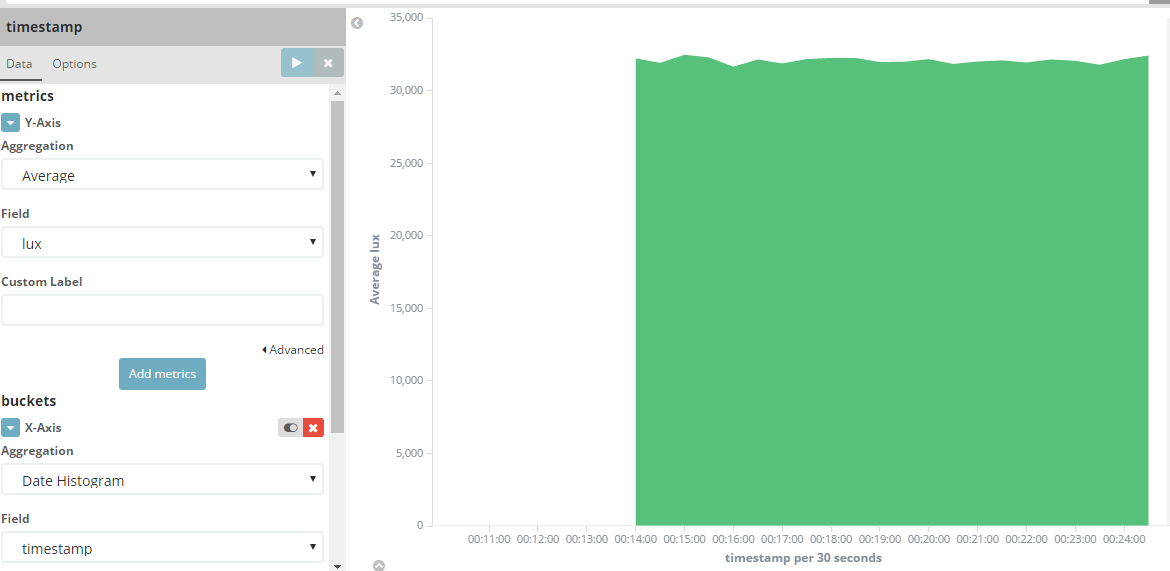The image size is (1170, 571).
Task: Open the Y-Axis Aggregation Average dropdown
Action: pyautogui.click(x=162, y=175)
